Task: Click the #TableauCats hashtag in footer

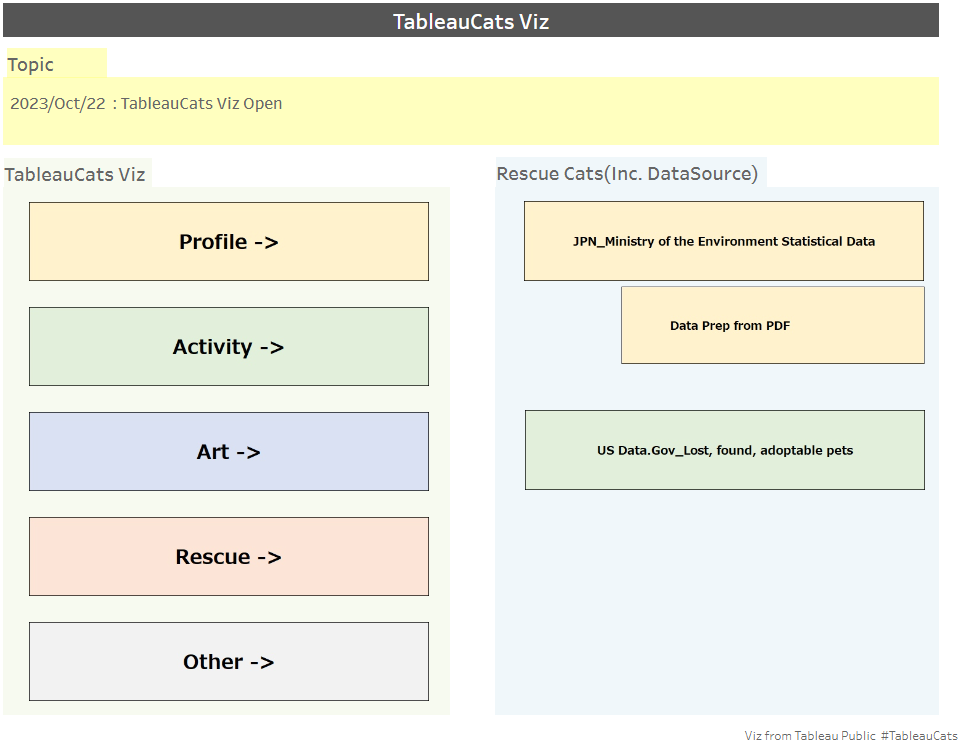Action: click(919, 736)
